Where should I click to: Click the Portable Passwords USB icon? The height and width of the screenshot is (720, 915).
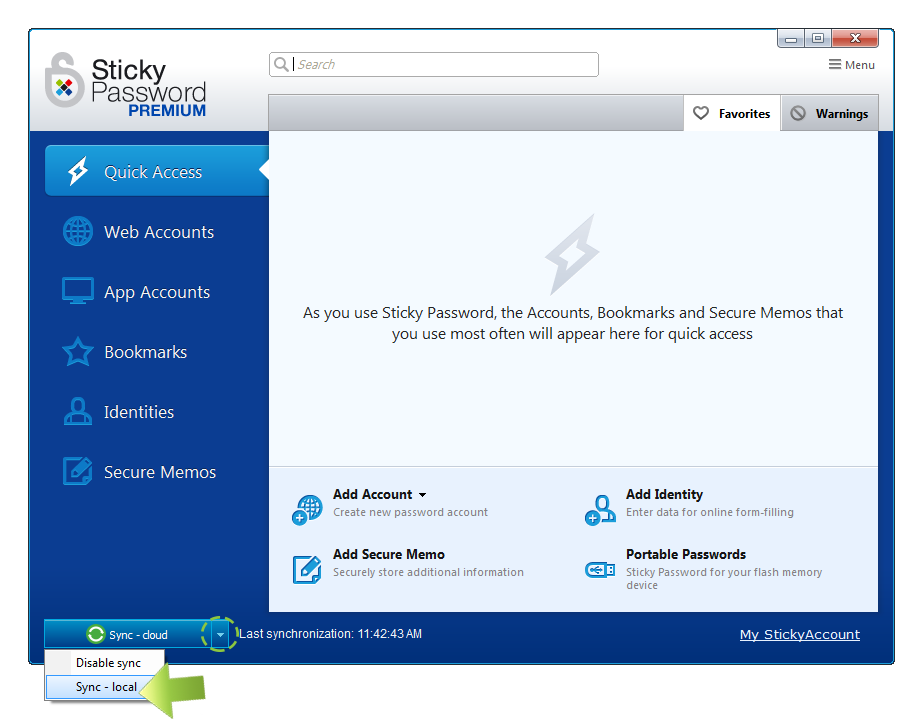point(600,569)
